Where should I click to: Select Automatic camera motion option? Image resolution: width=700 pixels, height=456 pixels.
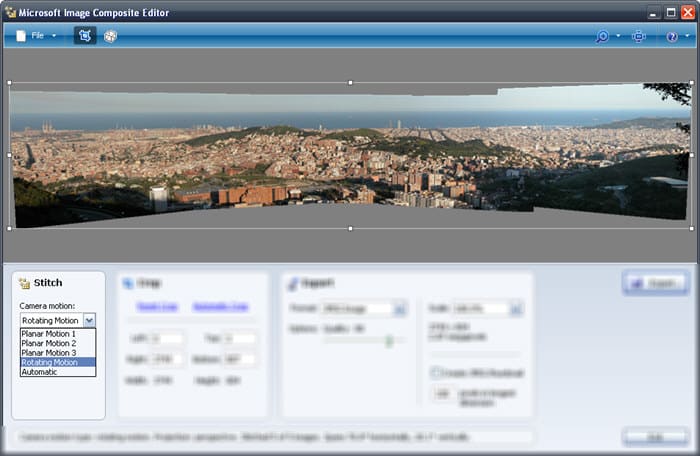point(40,372)
